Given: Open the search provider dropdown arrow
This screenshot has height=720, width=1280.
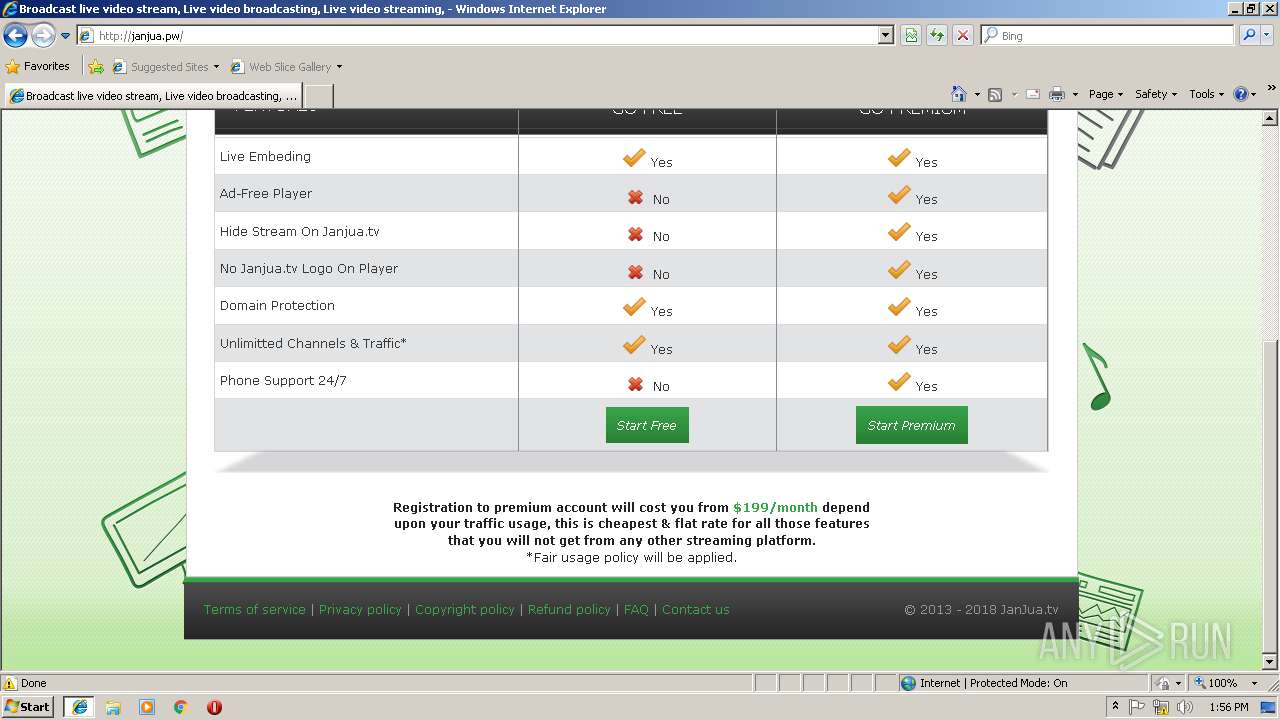Looking at the screenshot, I should [x=1268, y=35].
